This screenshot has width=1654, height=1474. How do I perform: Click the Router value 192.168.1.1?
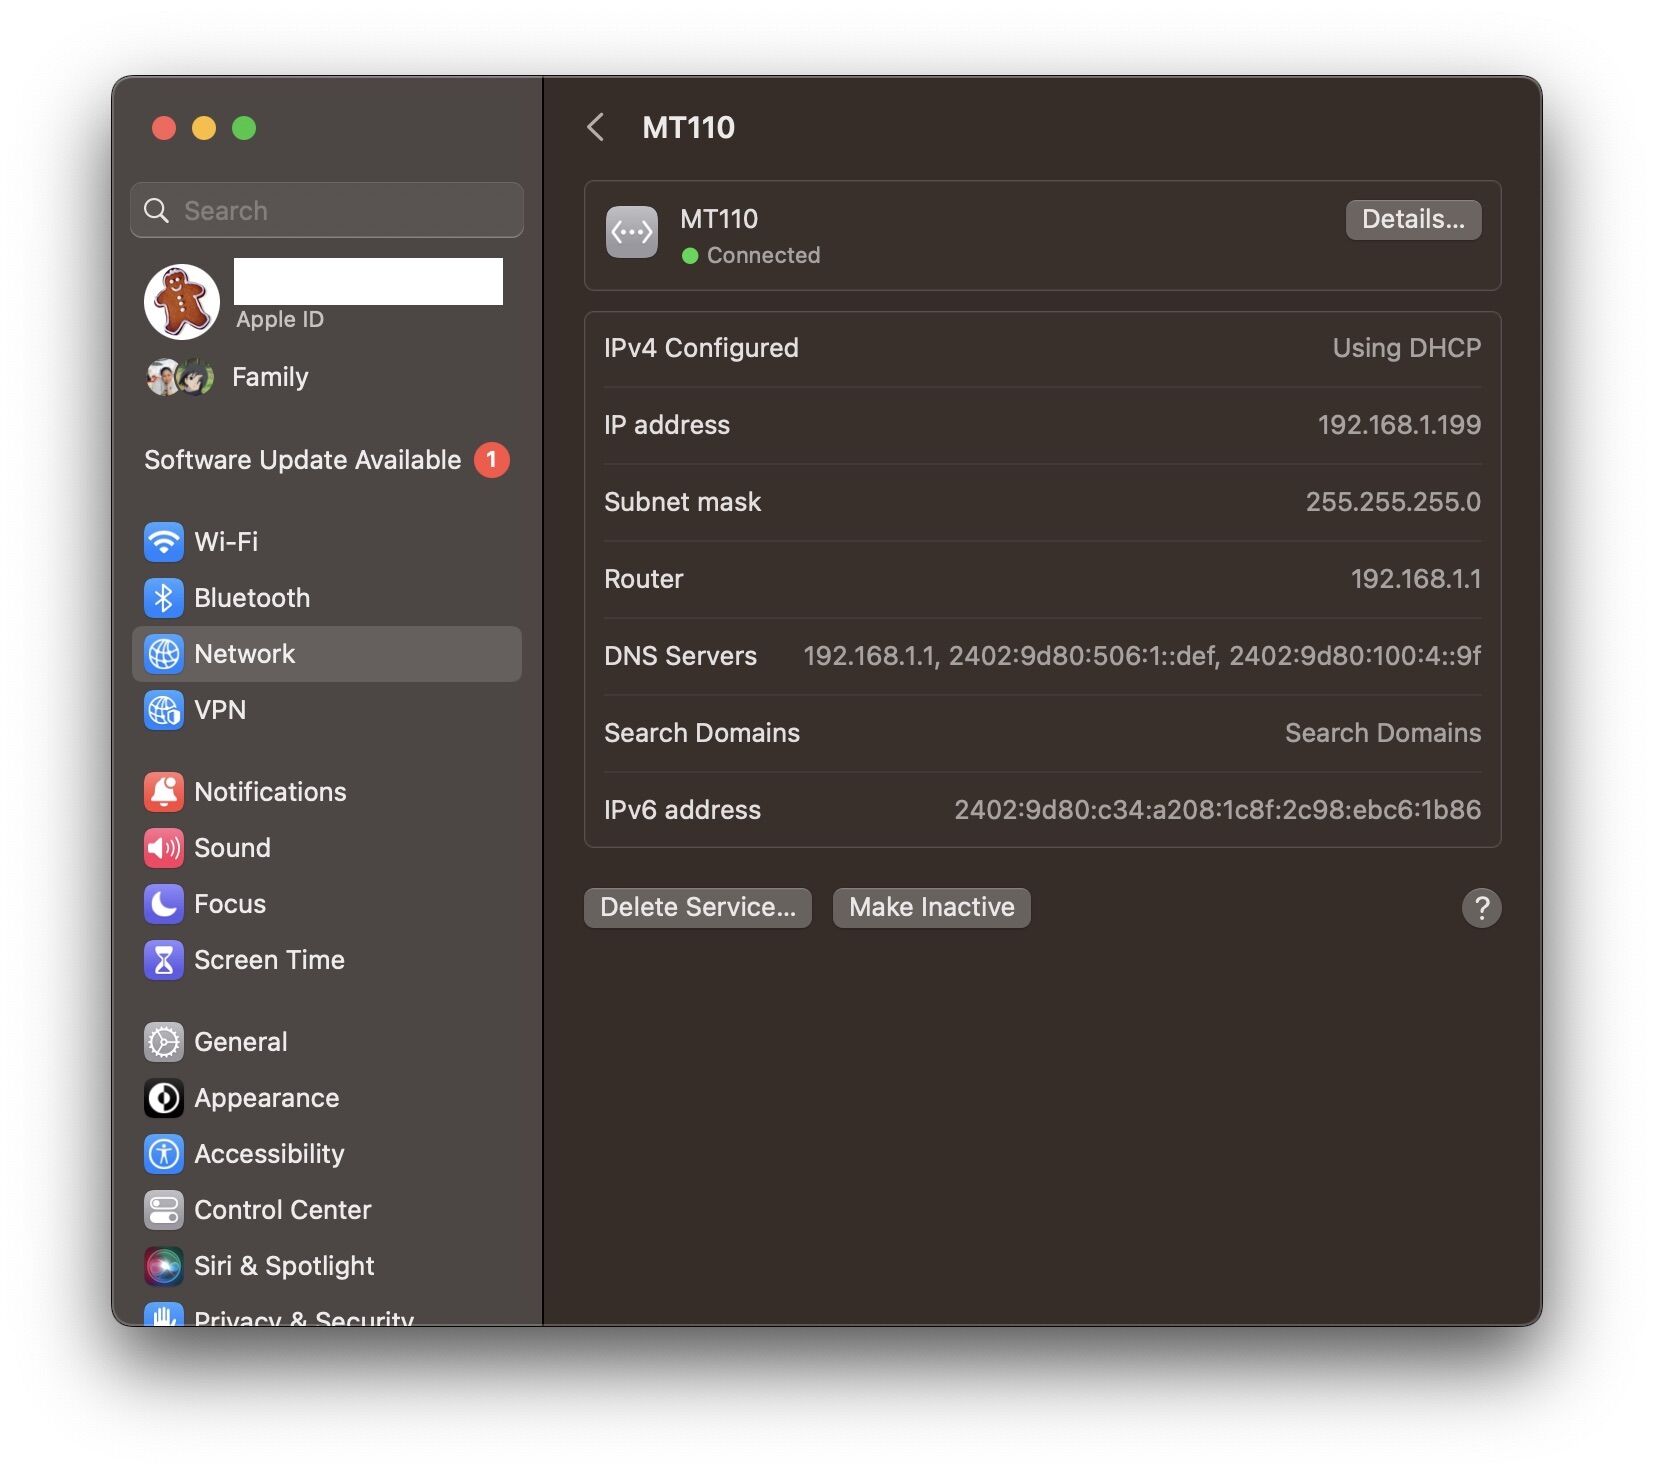pos(1416,579)
